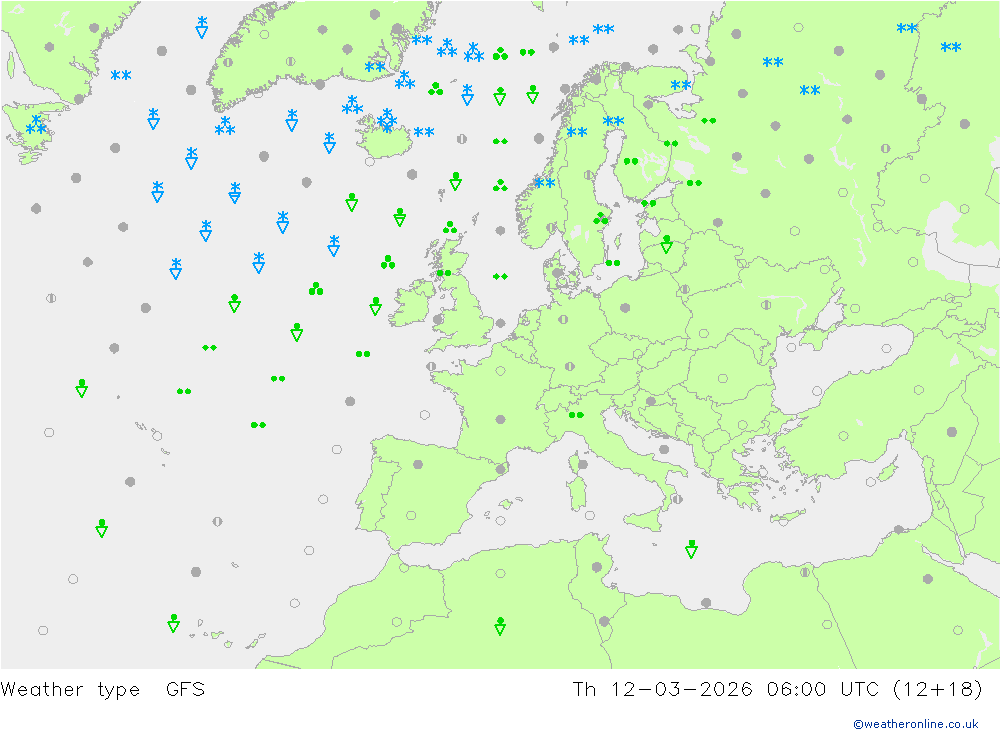Select the green rain dots over southern Finland
The height and width of the screenshot is (733, 1000).
tap(631, 161)
